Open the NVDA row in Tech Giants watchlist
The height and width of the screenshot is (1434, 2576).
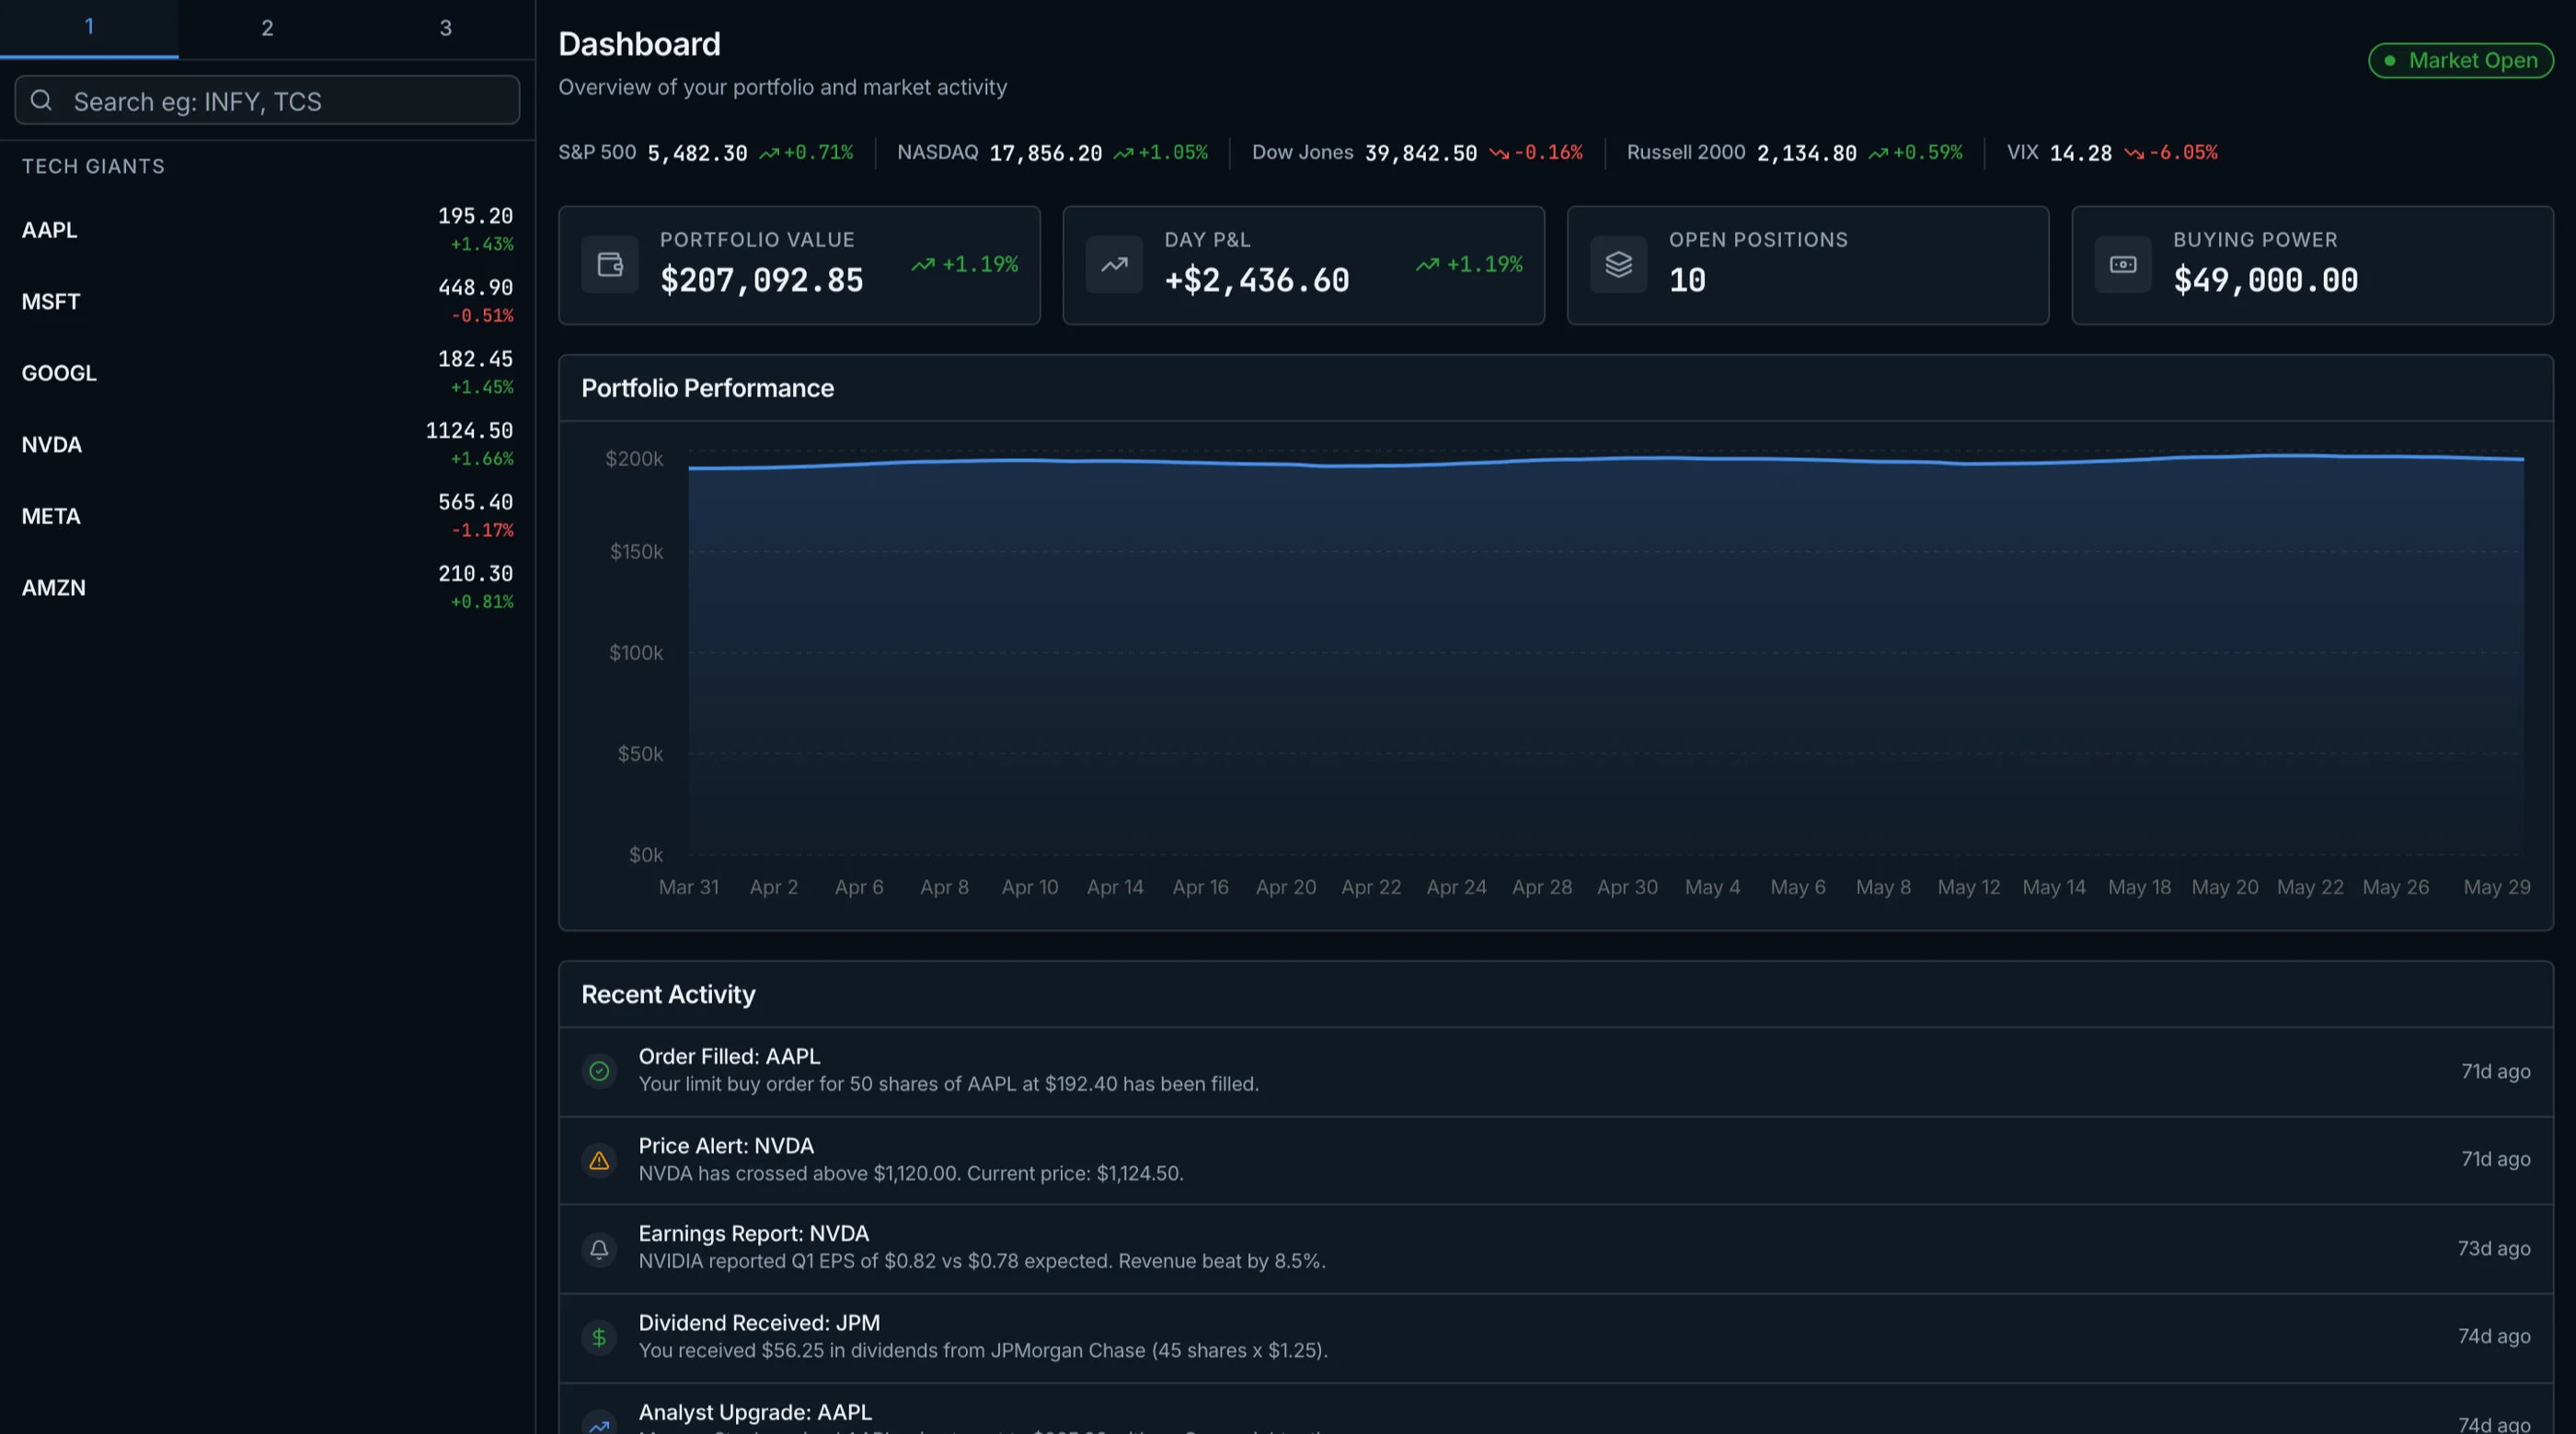pyautogui.click(x=267, y=444)
